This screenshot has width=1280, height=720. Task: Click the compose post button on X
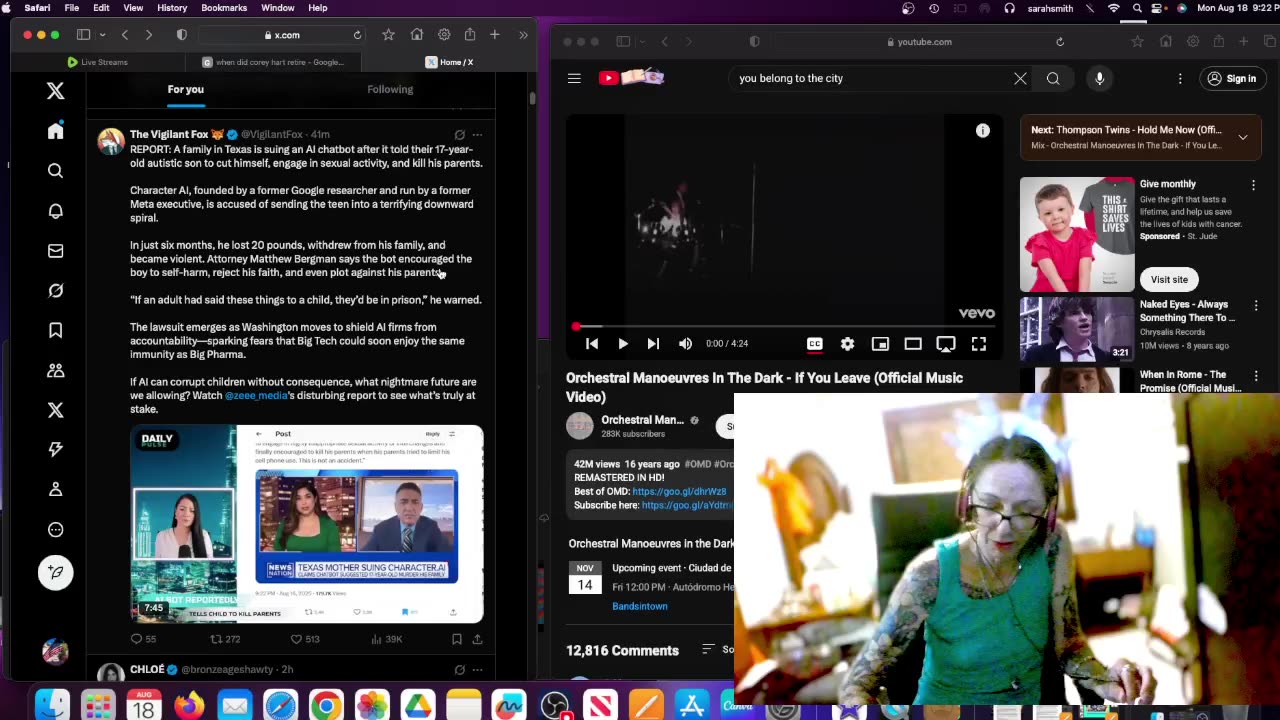[56, 572]
